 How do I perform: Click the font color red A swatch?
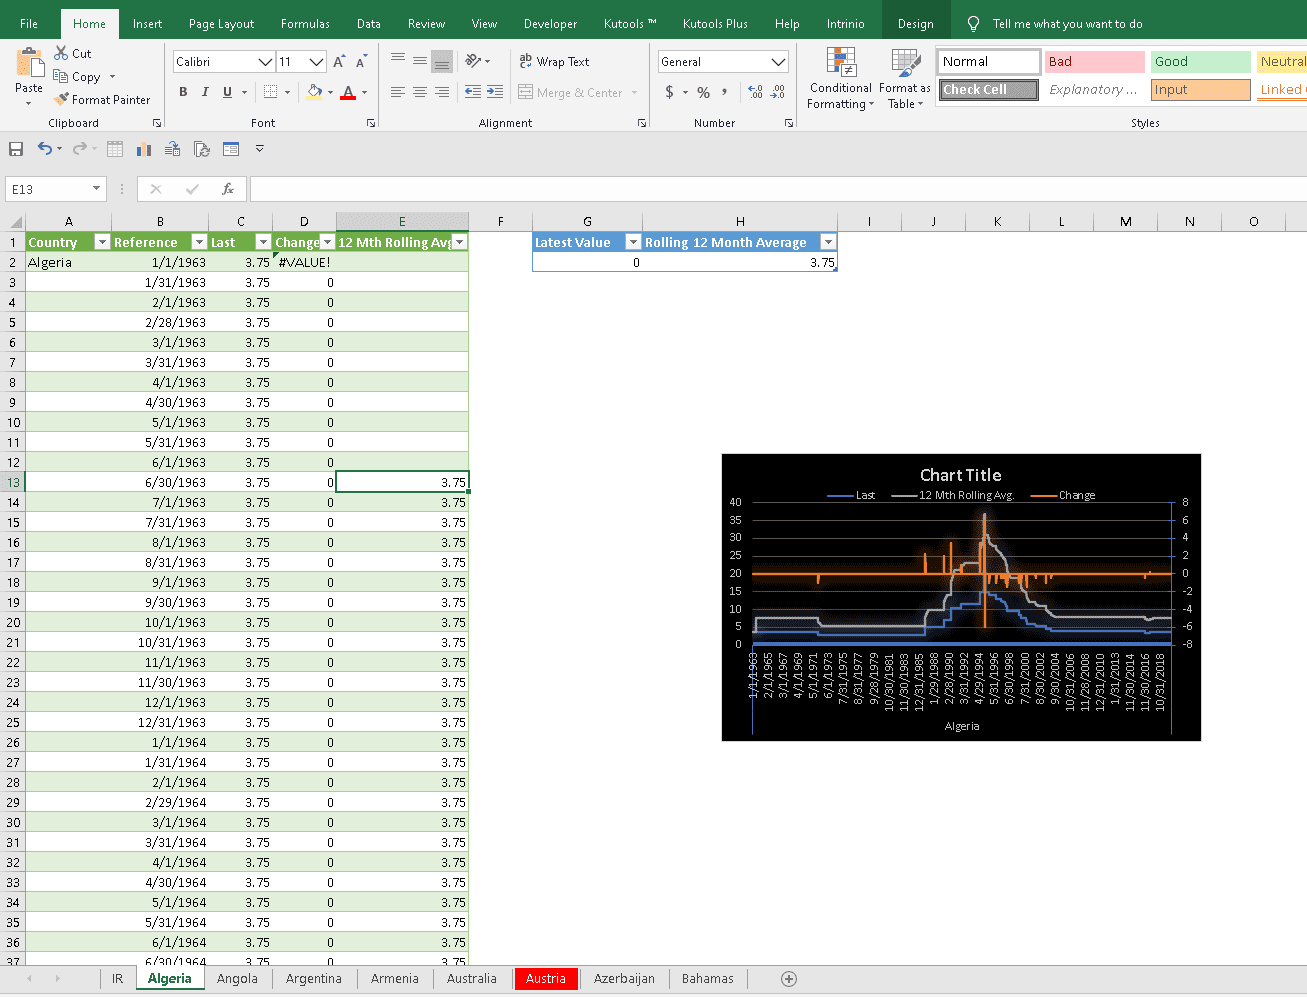tap(348, 93)
